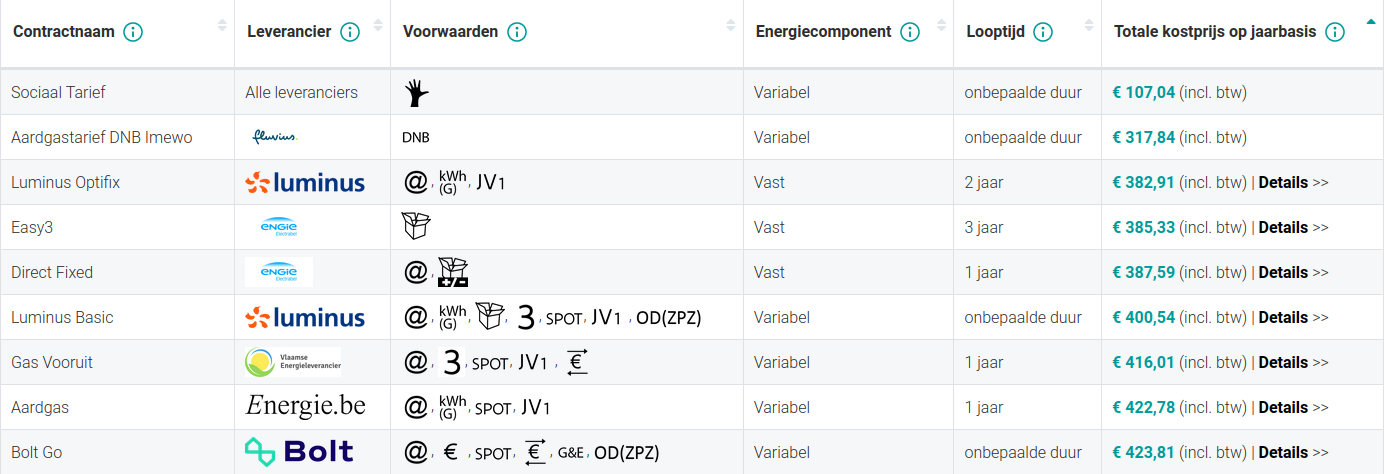
Task: Sort by Energiecomponent column arrows
Action: tap(942, 25)
